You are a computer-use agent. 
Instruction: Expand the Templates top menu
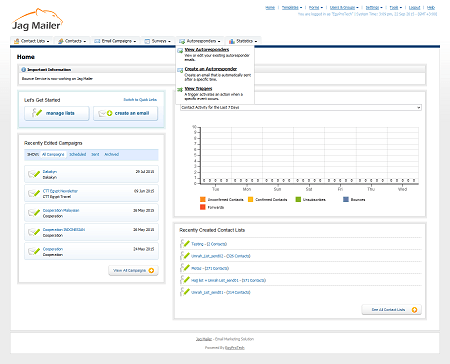click(292, 7)
